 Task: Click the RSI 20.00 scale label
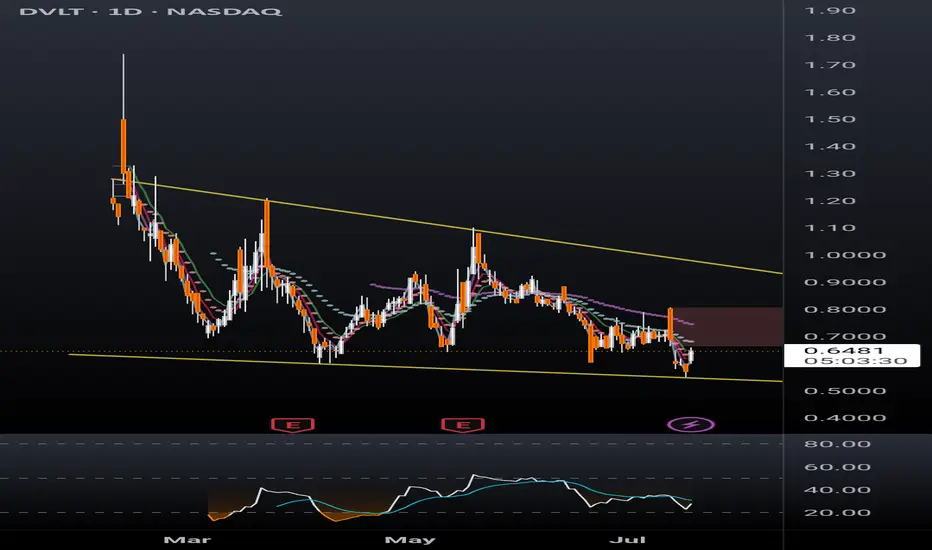click(x=837, y=513)
